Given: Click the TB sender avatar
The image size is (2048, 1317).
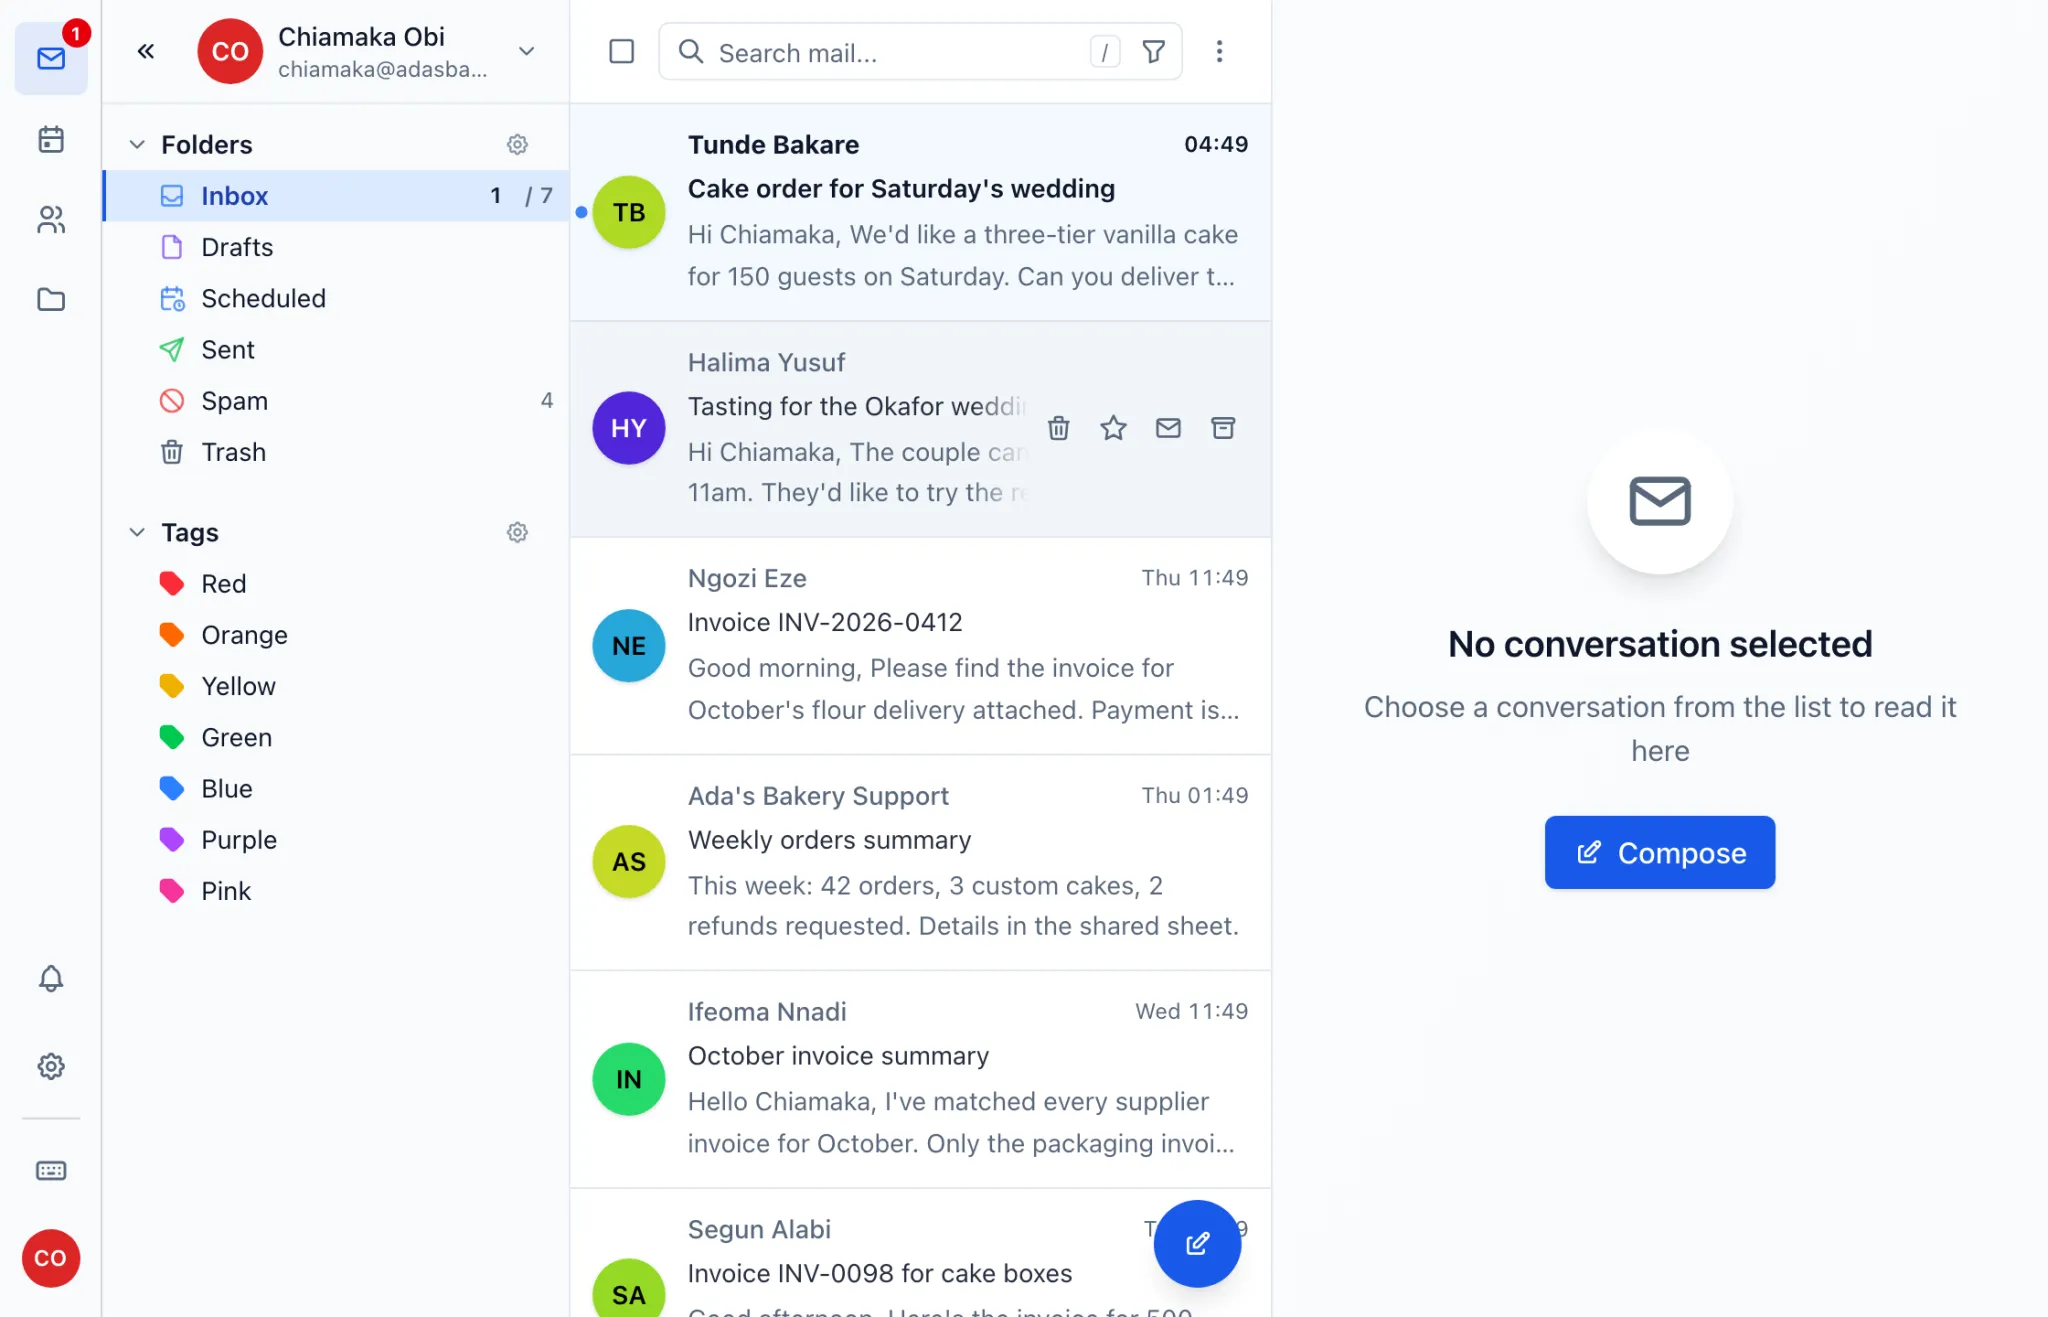Looking at the screenshot, I should (629, 212).
